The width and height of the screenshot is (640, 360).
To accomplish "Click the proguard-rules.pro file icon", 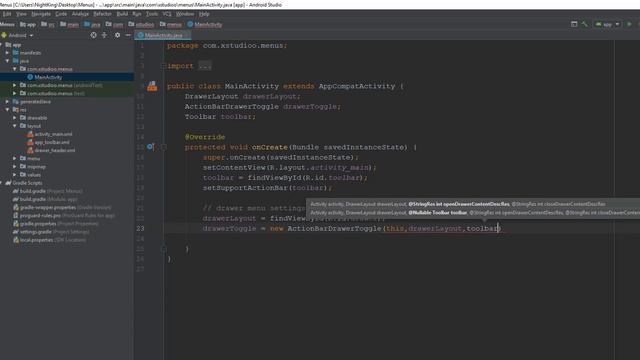I will pyautogui.click(x=16, y=216).
